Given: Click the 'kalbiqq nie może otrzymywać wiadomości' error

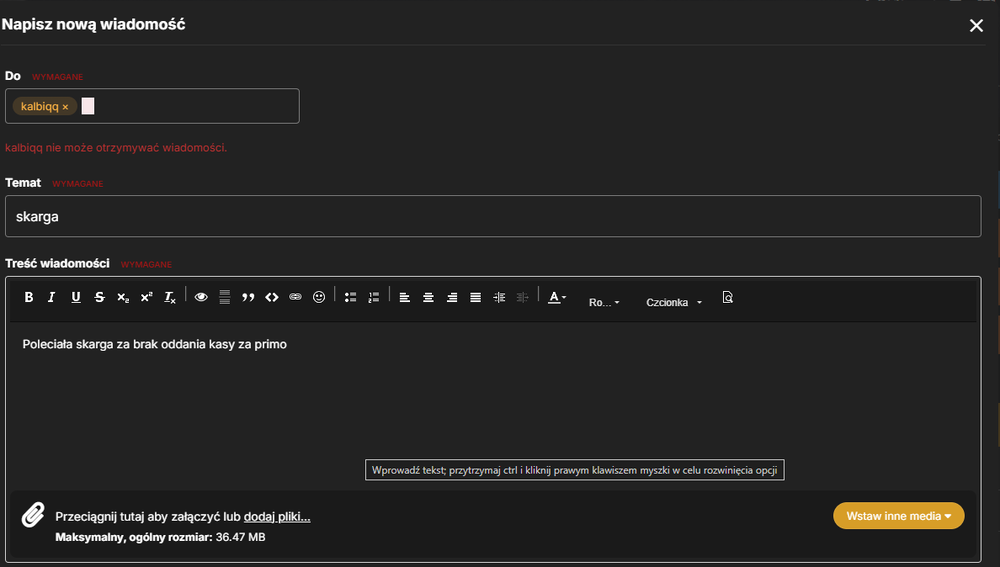Looking at the screenshot, I should (x=116, y=147).
